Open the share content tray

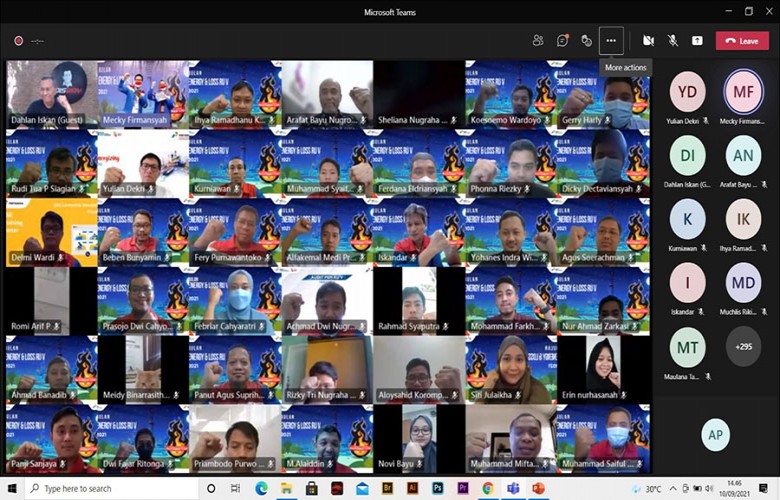coord(697,41)
